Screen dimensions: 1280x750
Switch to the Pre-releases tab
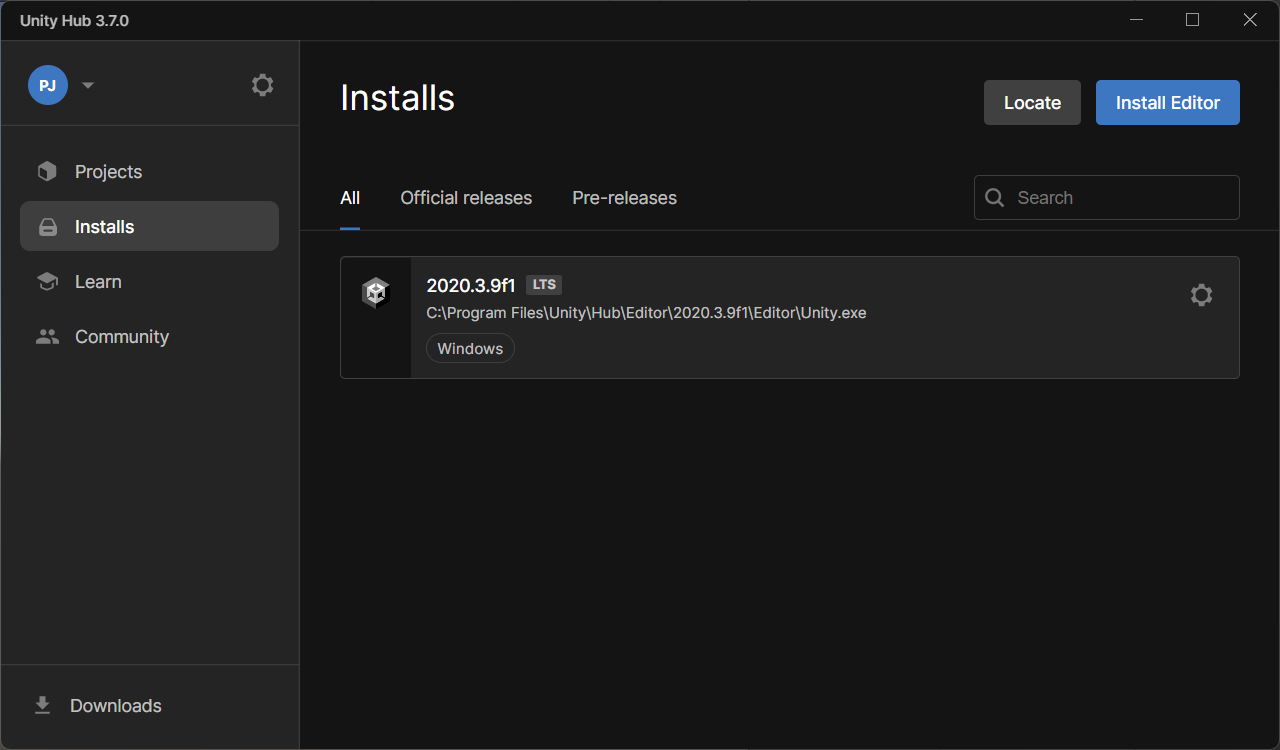(624, 198)
